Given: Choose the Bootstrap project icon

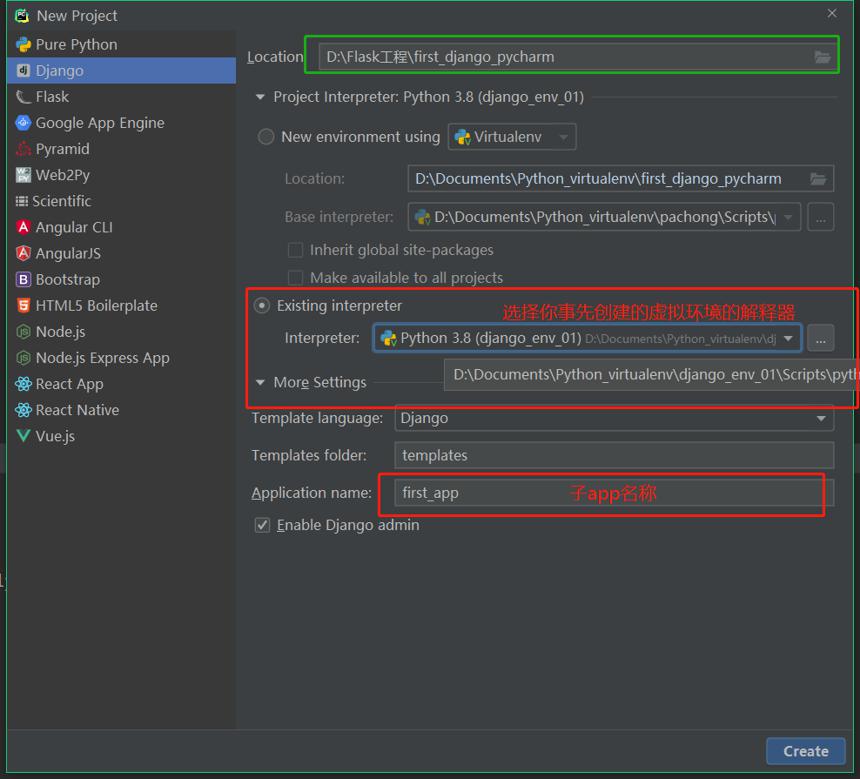Looking at the screenshot, I should (x=24, y=279).
